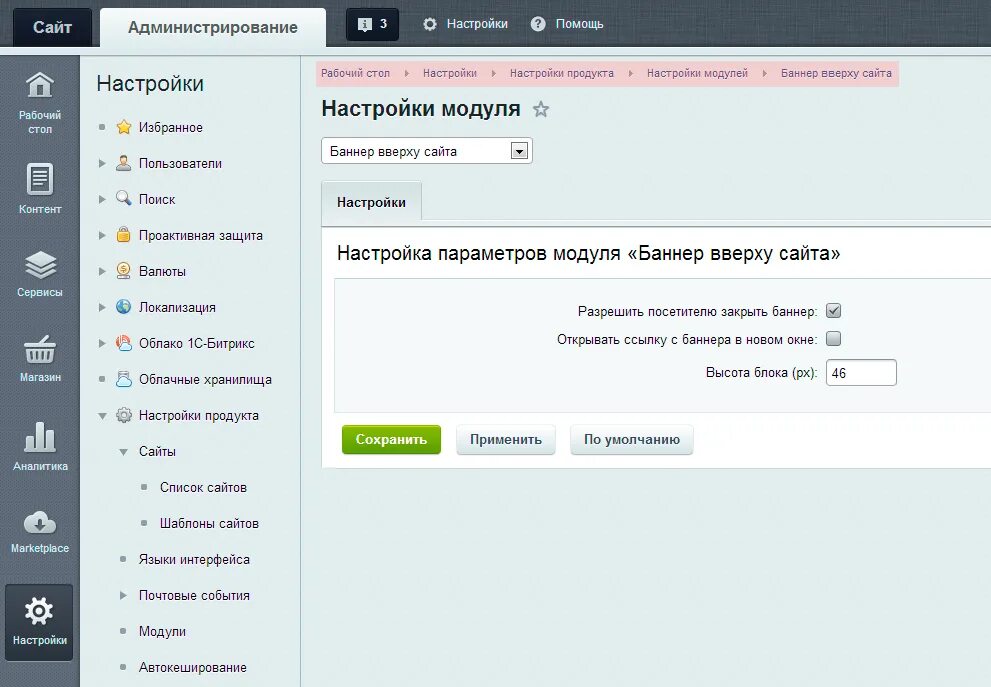Click the Проактивная защита lock icon

pos(124,234)
